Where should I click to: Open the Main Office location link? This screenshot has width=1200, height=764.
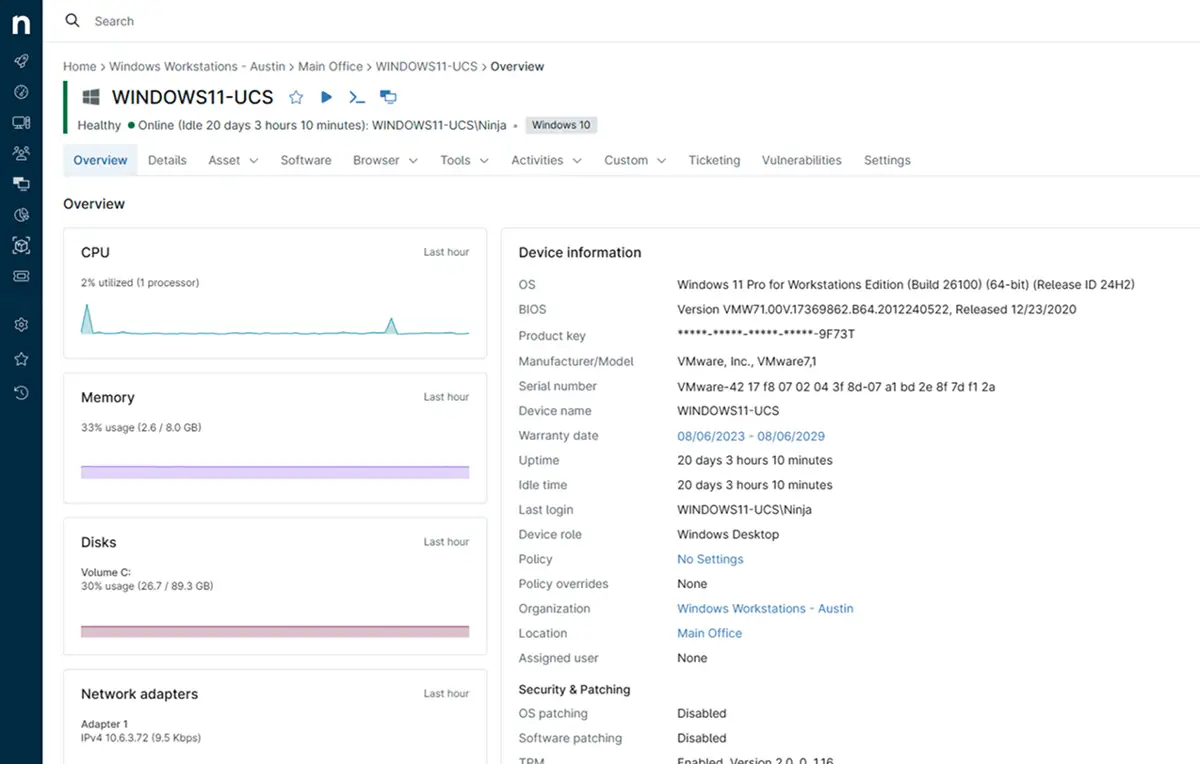click(x=709, y=633)
